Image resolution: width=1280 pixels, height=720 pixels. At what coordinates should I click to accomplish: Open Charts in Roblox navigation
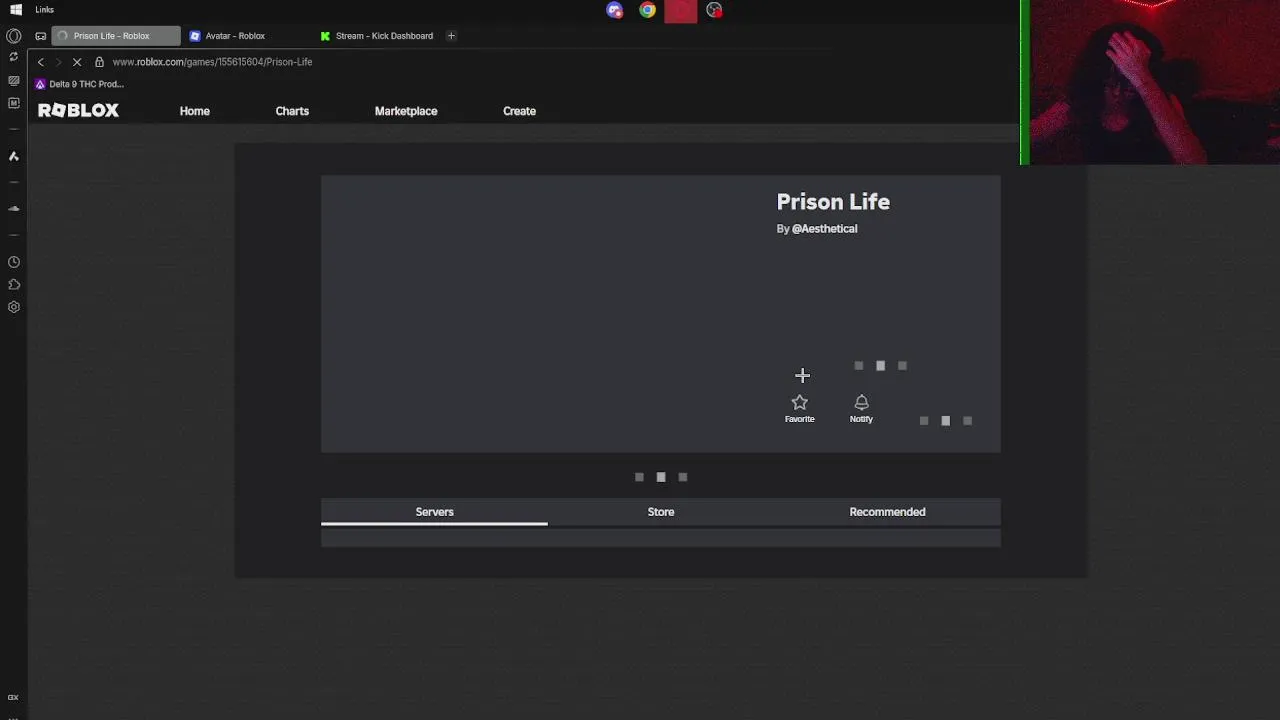coord(292,111)
